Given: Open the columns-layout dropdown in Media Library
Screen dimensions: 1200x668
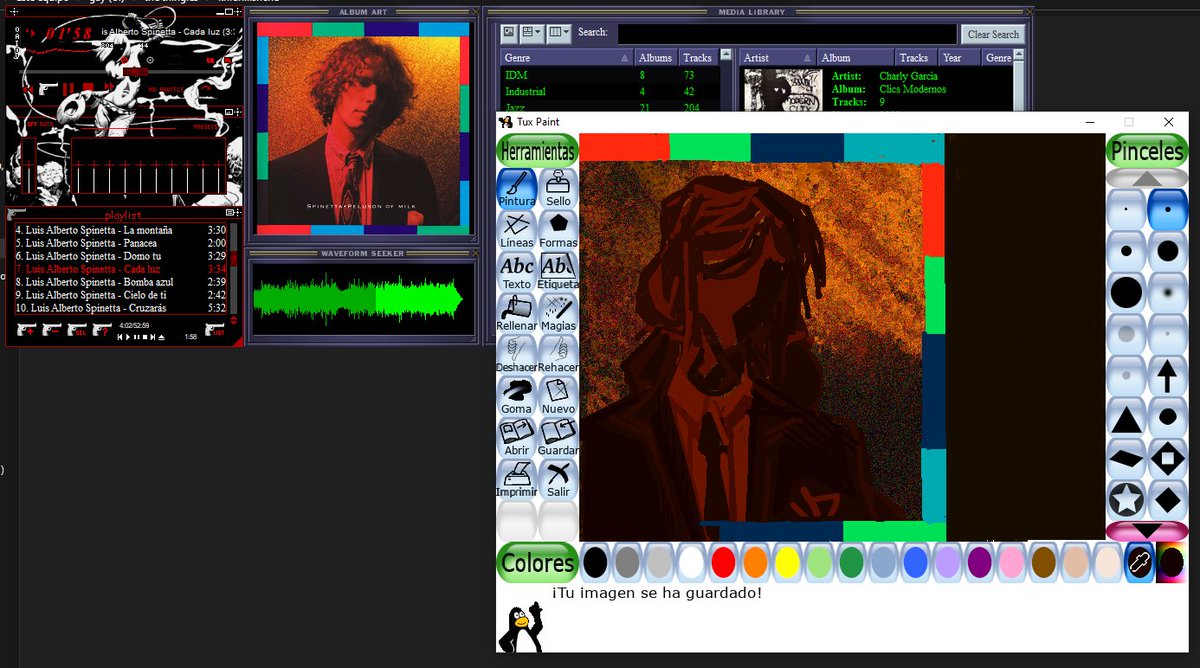Looking at the screenshot, I should tap(560, 33).
